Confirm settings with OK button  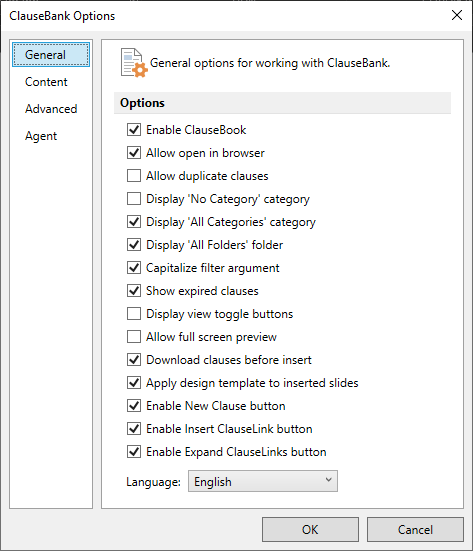coord(310,530)
